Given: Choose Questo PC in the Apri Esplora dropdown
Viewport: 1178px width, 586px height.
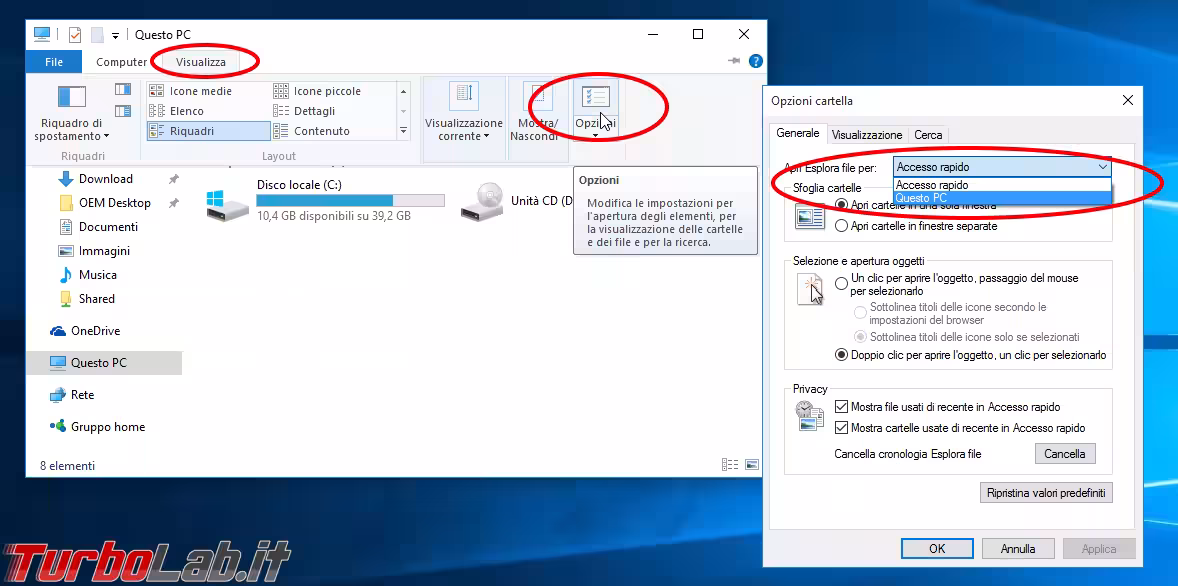Looking at the screenshot, I should (926, 197).
